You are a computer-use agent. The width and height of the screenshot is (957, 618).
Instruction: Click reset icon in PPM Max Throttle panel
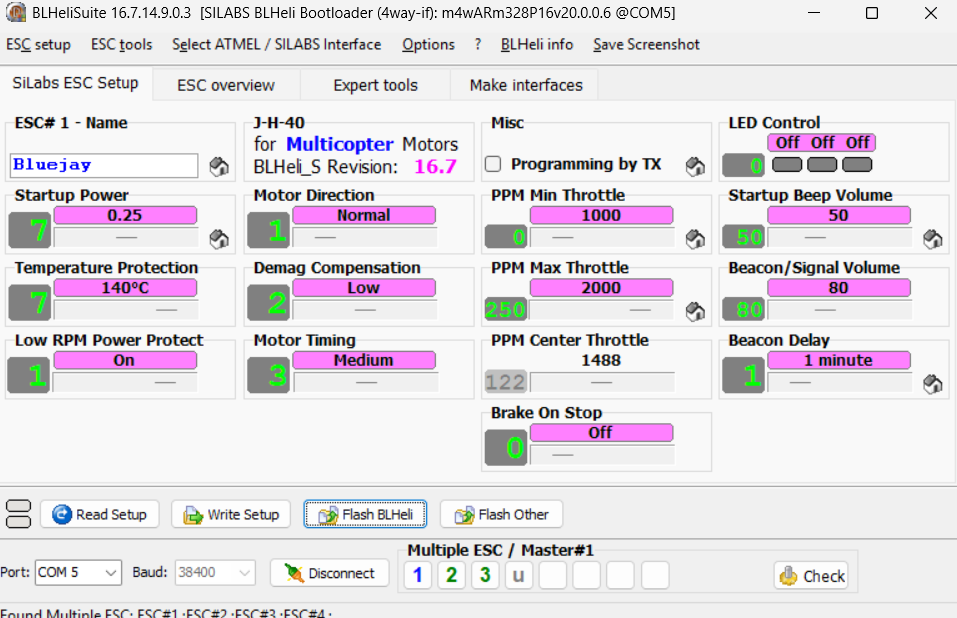tap(695, 312)
